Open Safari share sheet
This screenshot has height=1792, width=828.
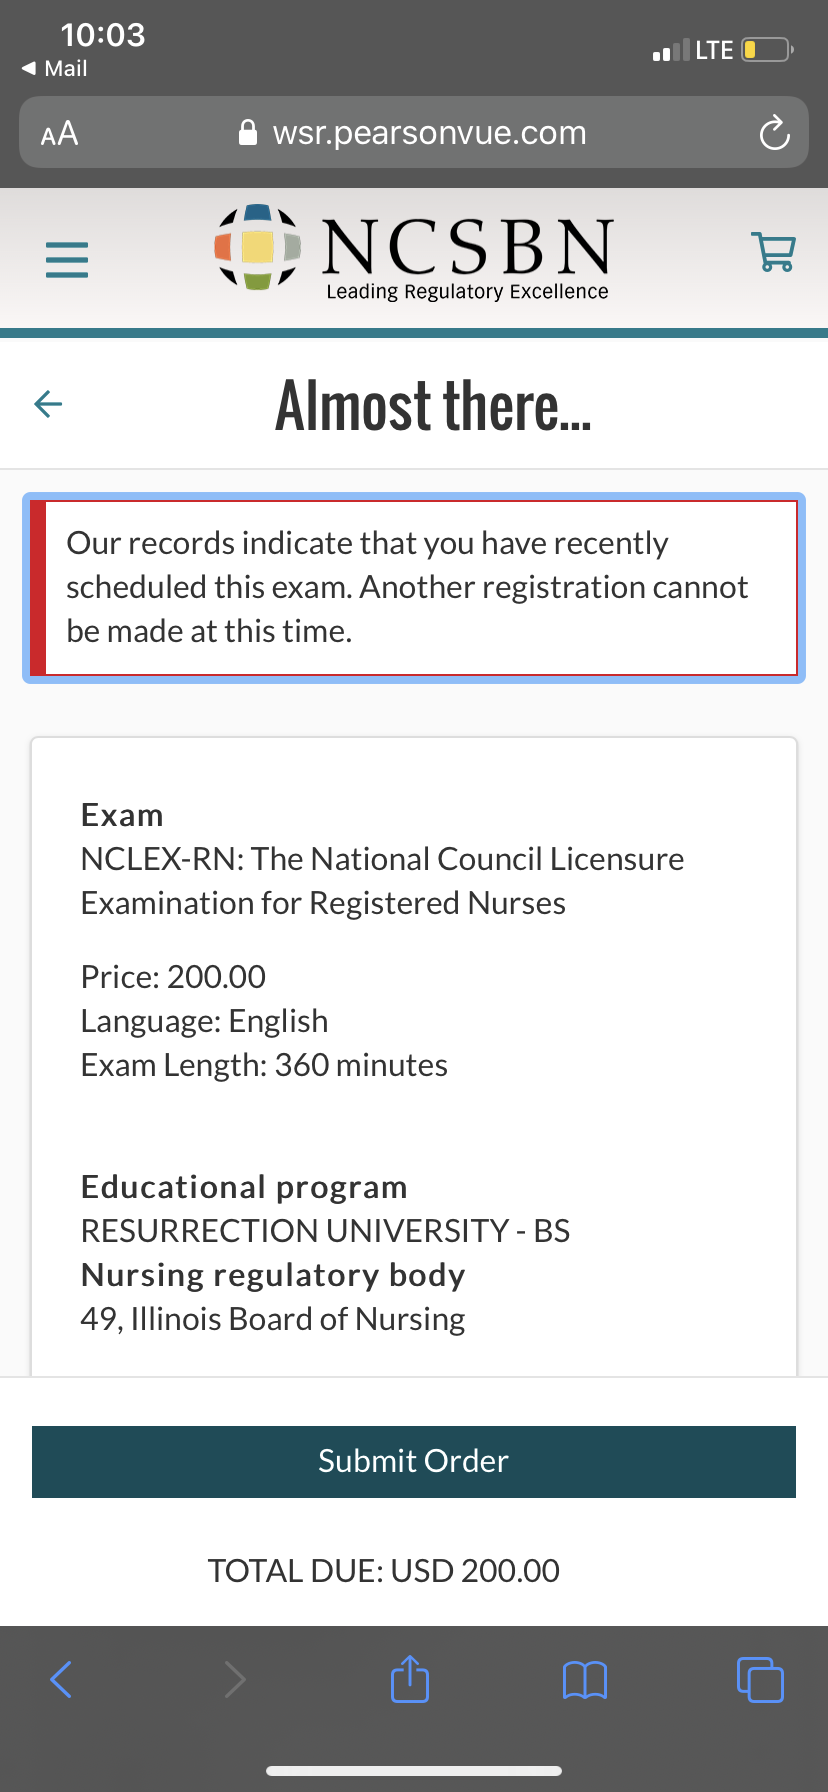click(410, 1679)
